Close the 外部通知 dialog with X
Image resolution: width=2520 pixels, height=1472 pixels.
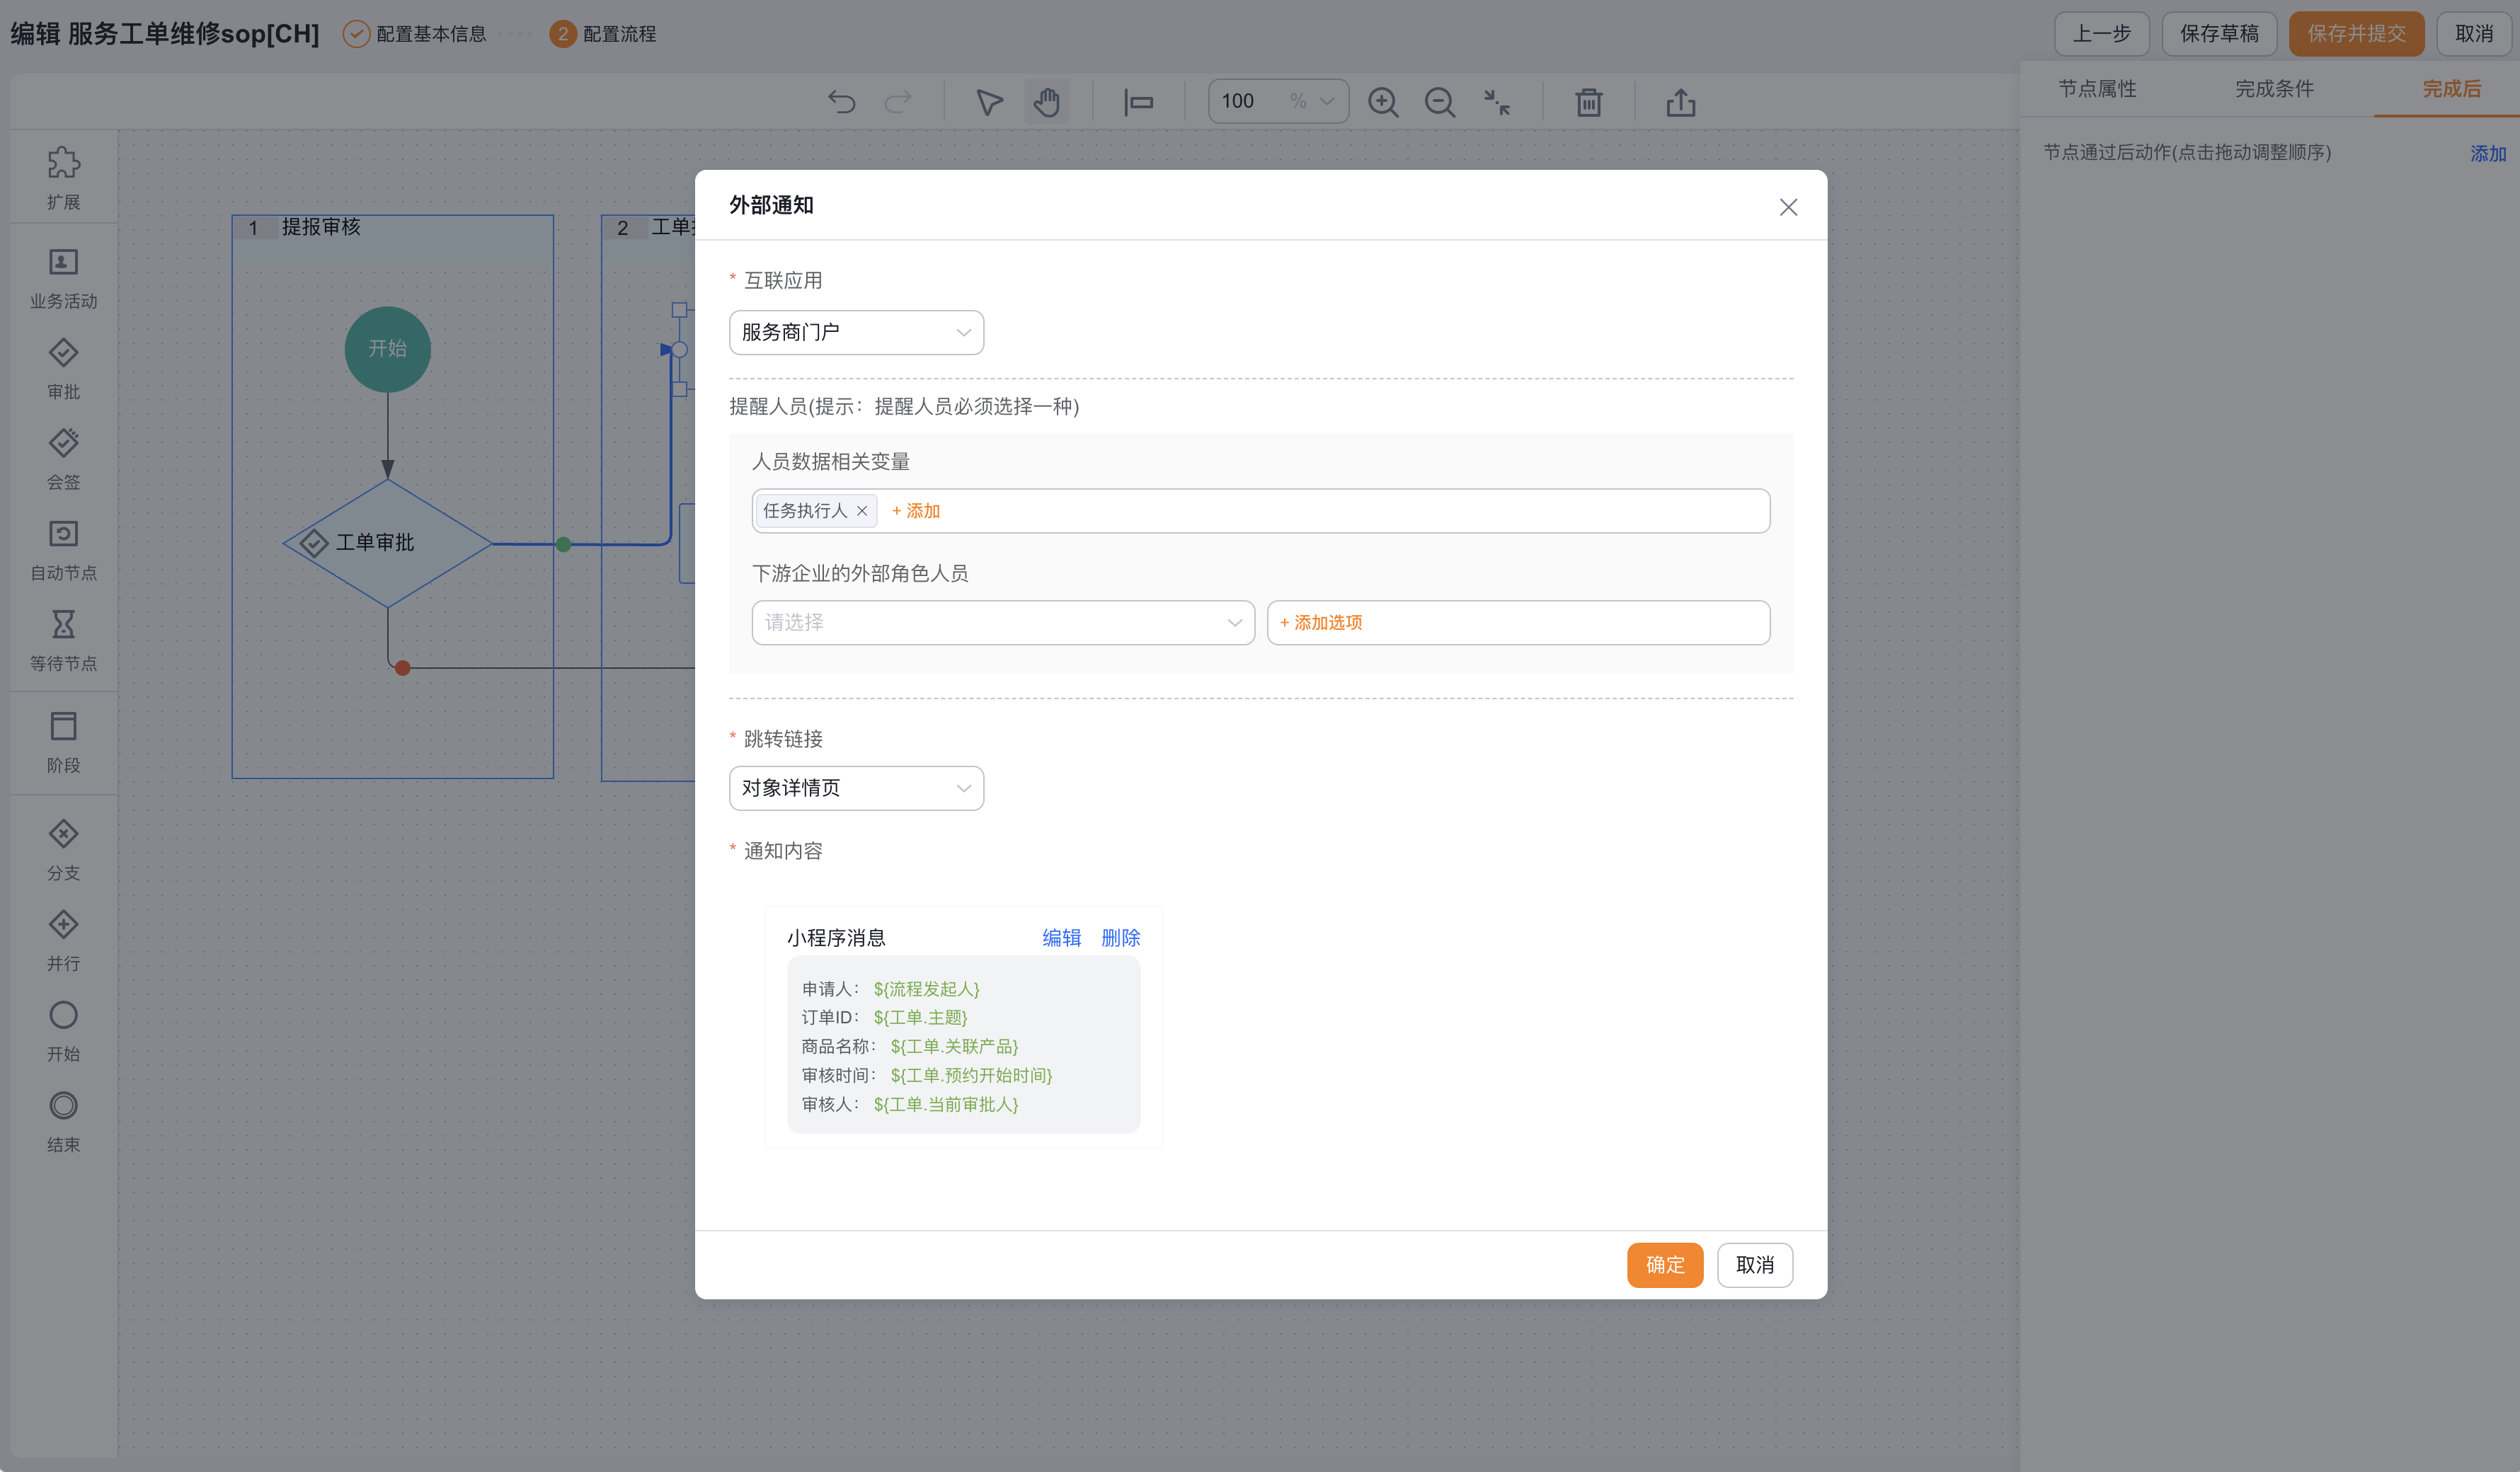[x=1788, y=207]
